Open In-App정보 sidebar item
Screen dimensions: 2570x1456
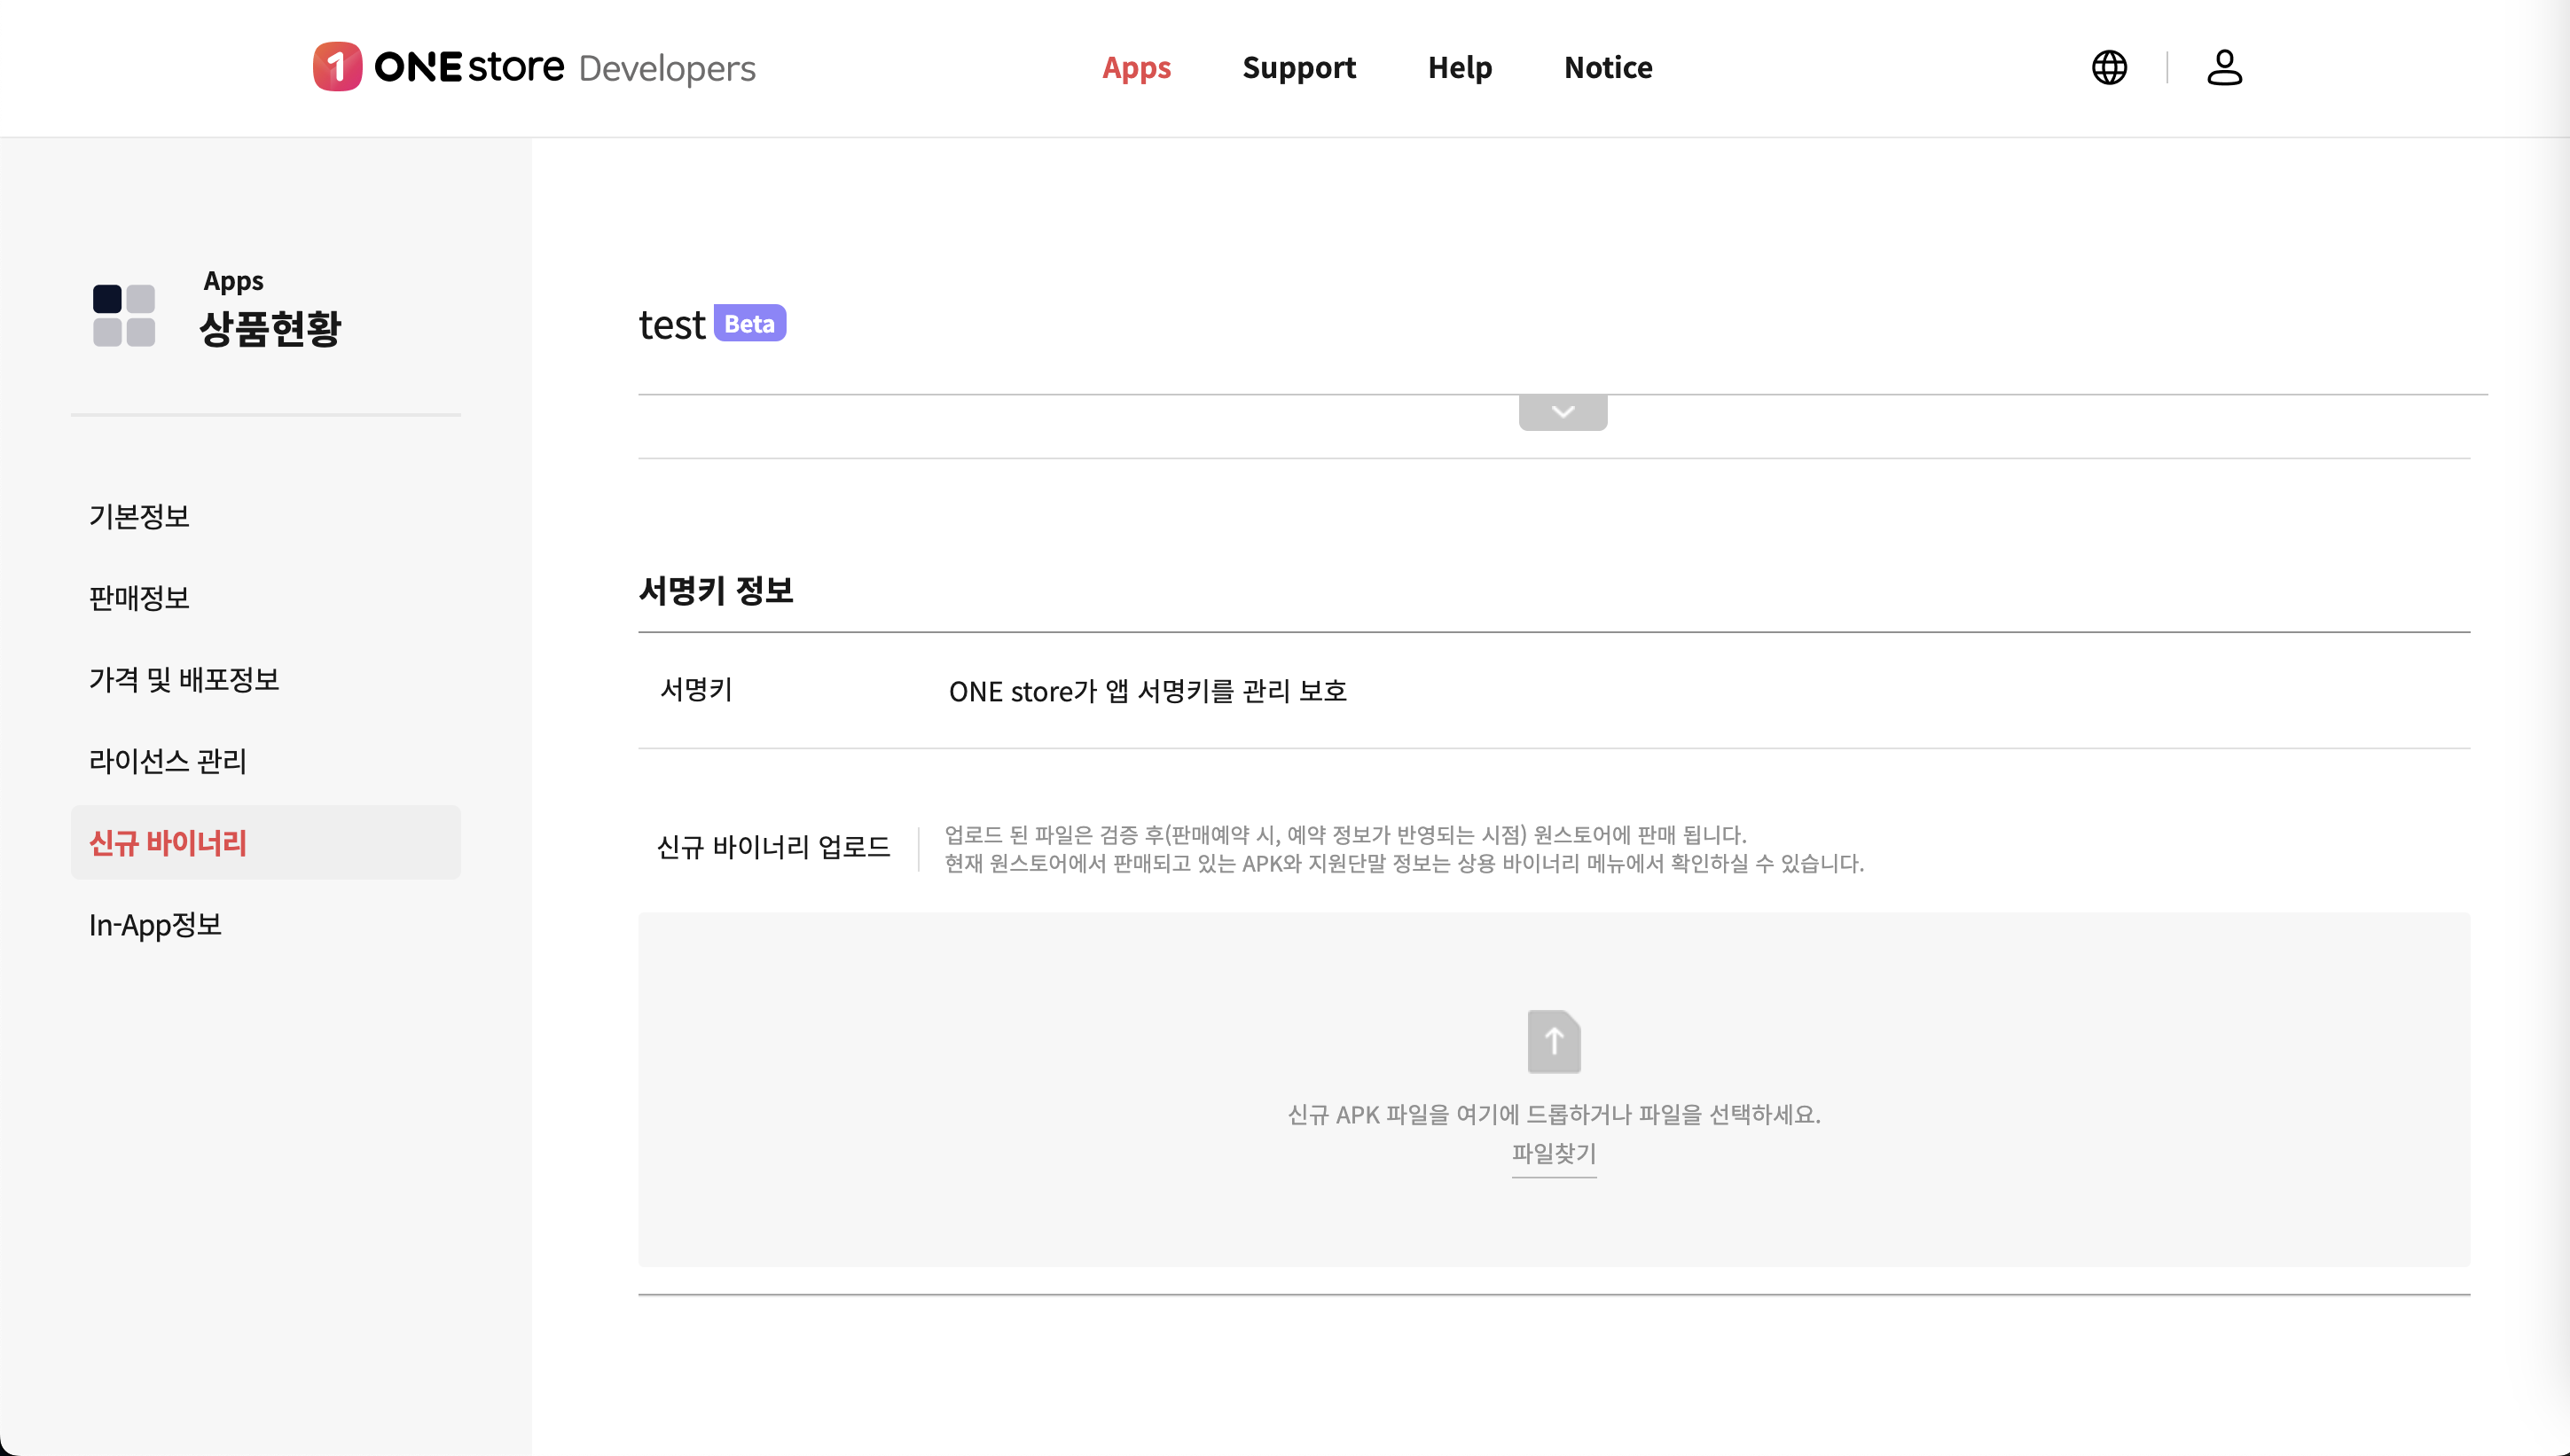155,925
